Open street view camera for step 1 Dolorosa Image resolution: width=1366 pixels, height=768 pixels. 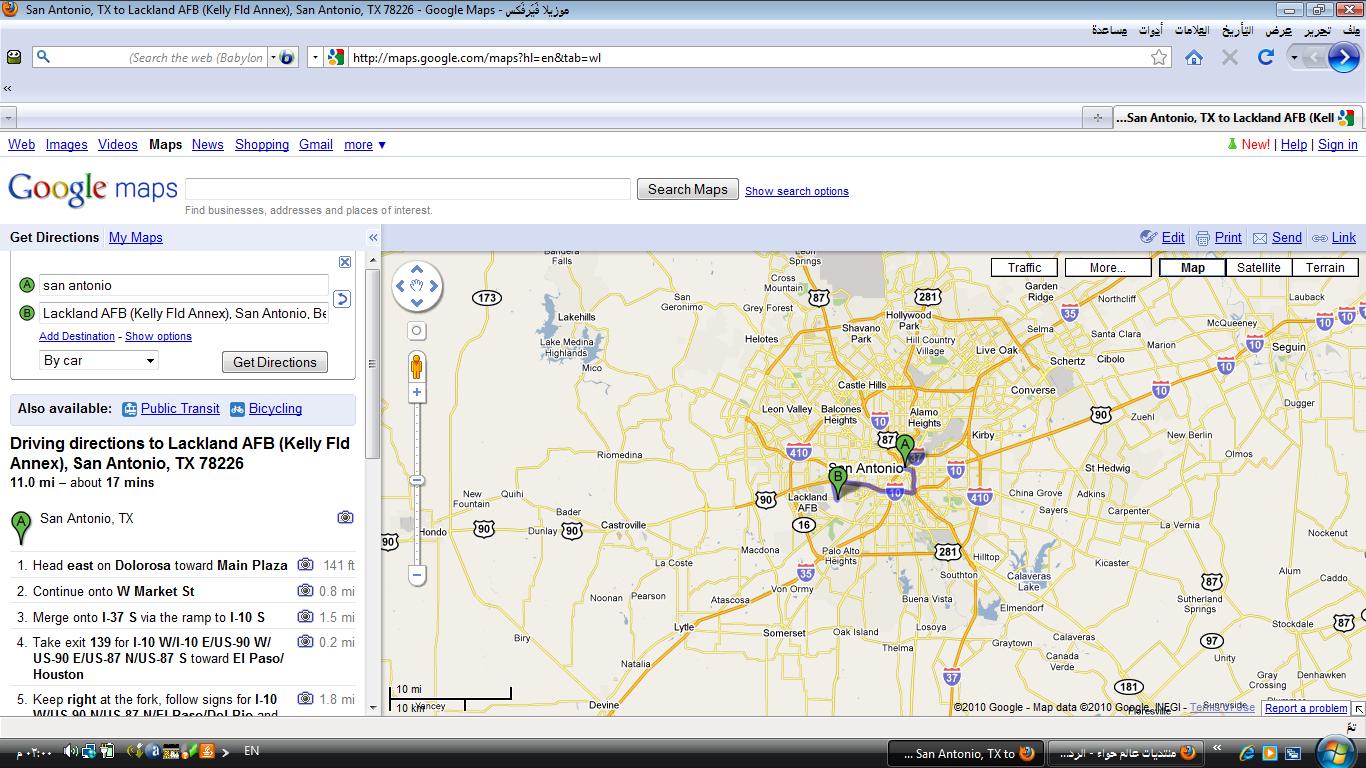pos(305,565)
